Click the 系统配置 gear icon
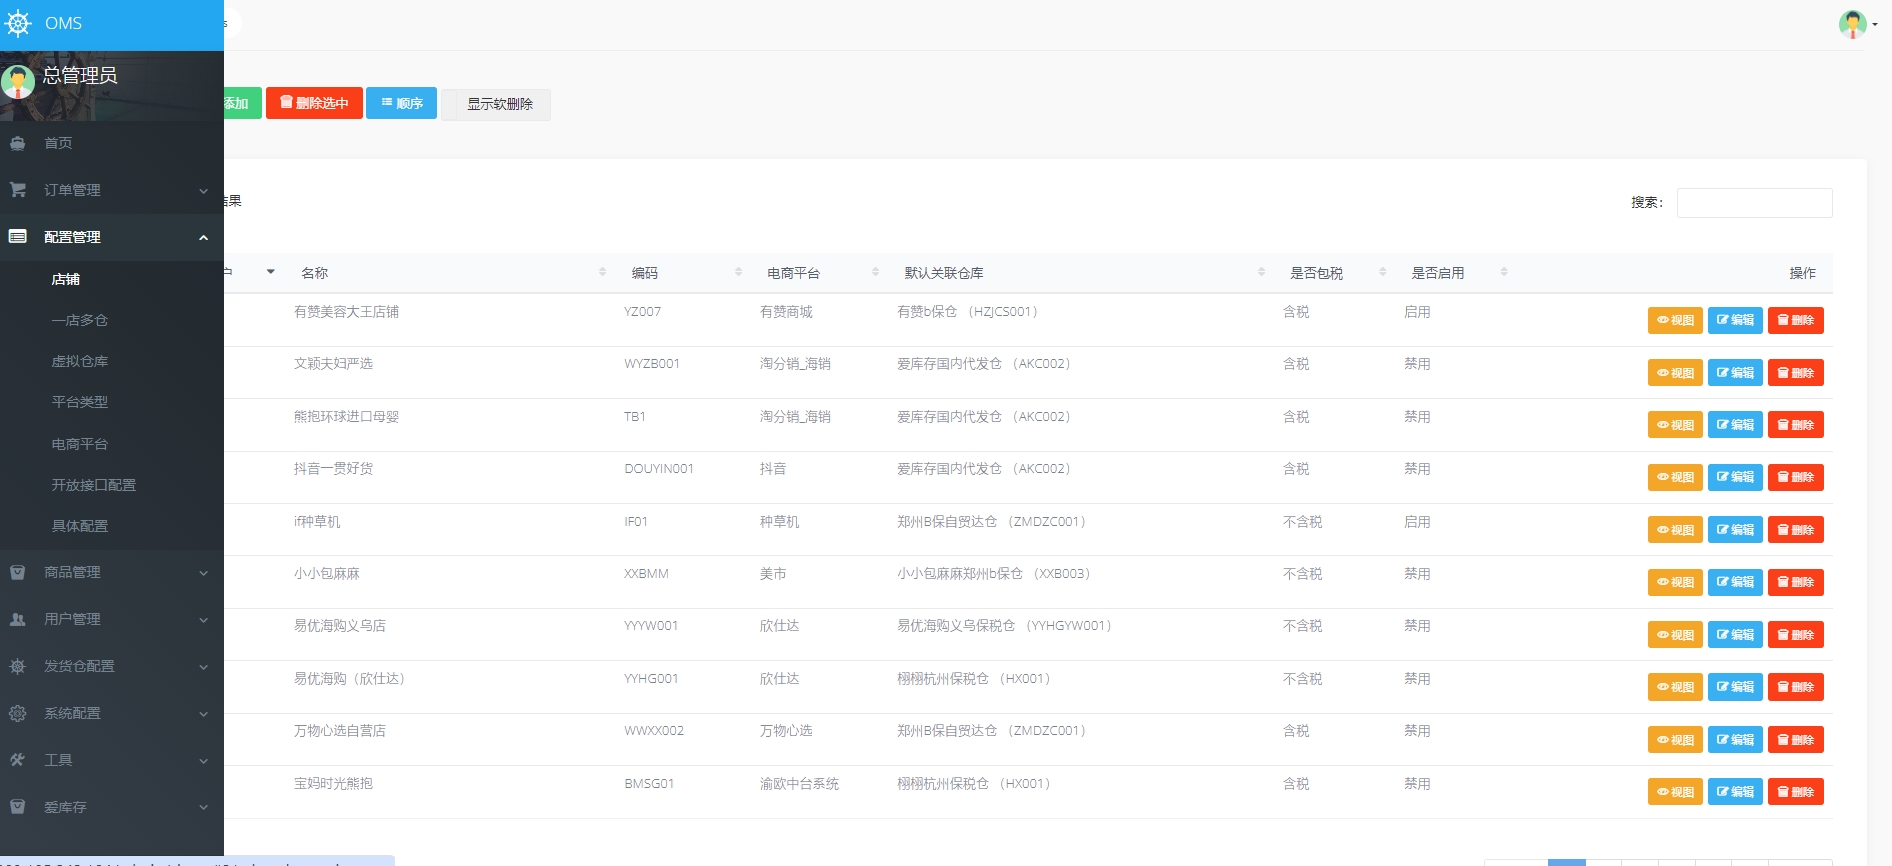Screen dimensions: 1892x866 pyautogui.click(x=18, y=713)
